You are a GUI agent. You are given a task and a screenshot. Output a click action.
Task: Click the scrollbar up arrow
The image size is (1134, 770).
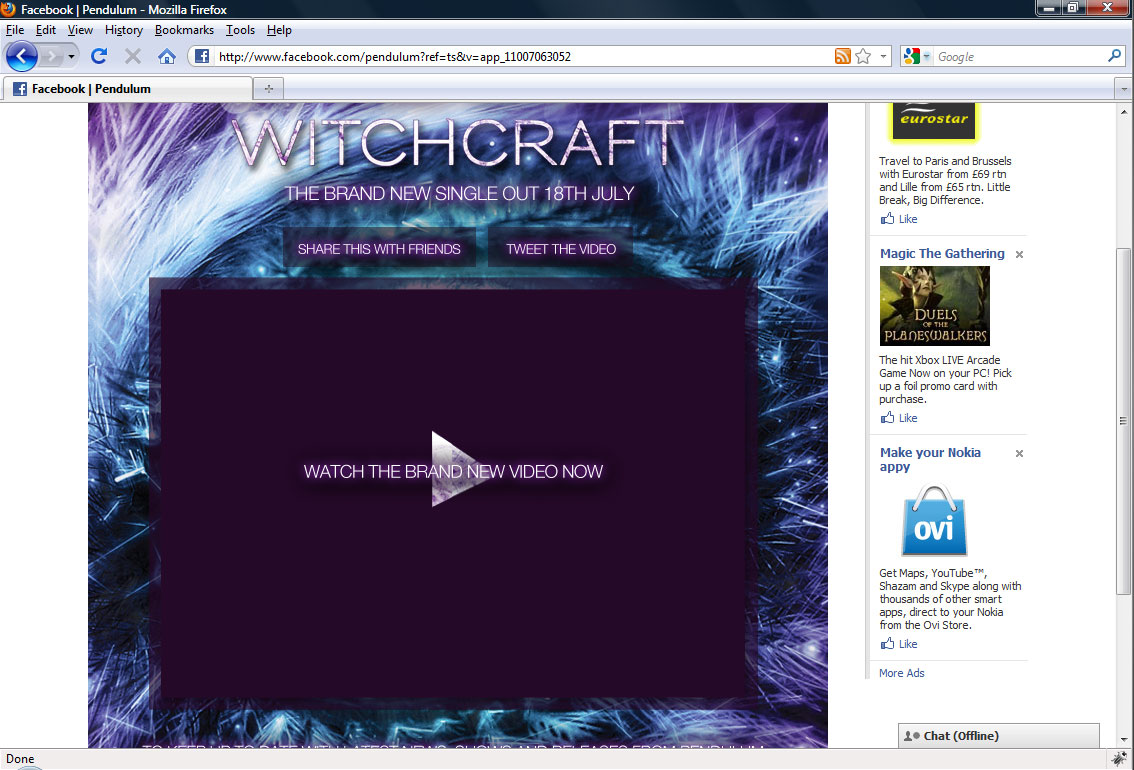coord(1123,112)
